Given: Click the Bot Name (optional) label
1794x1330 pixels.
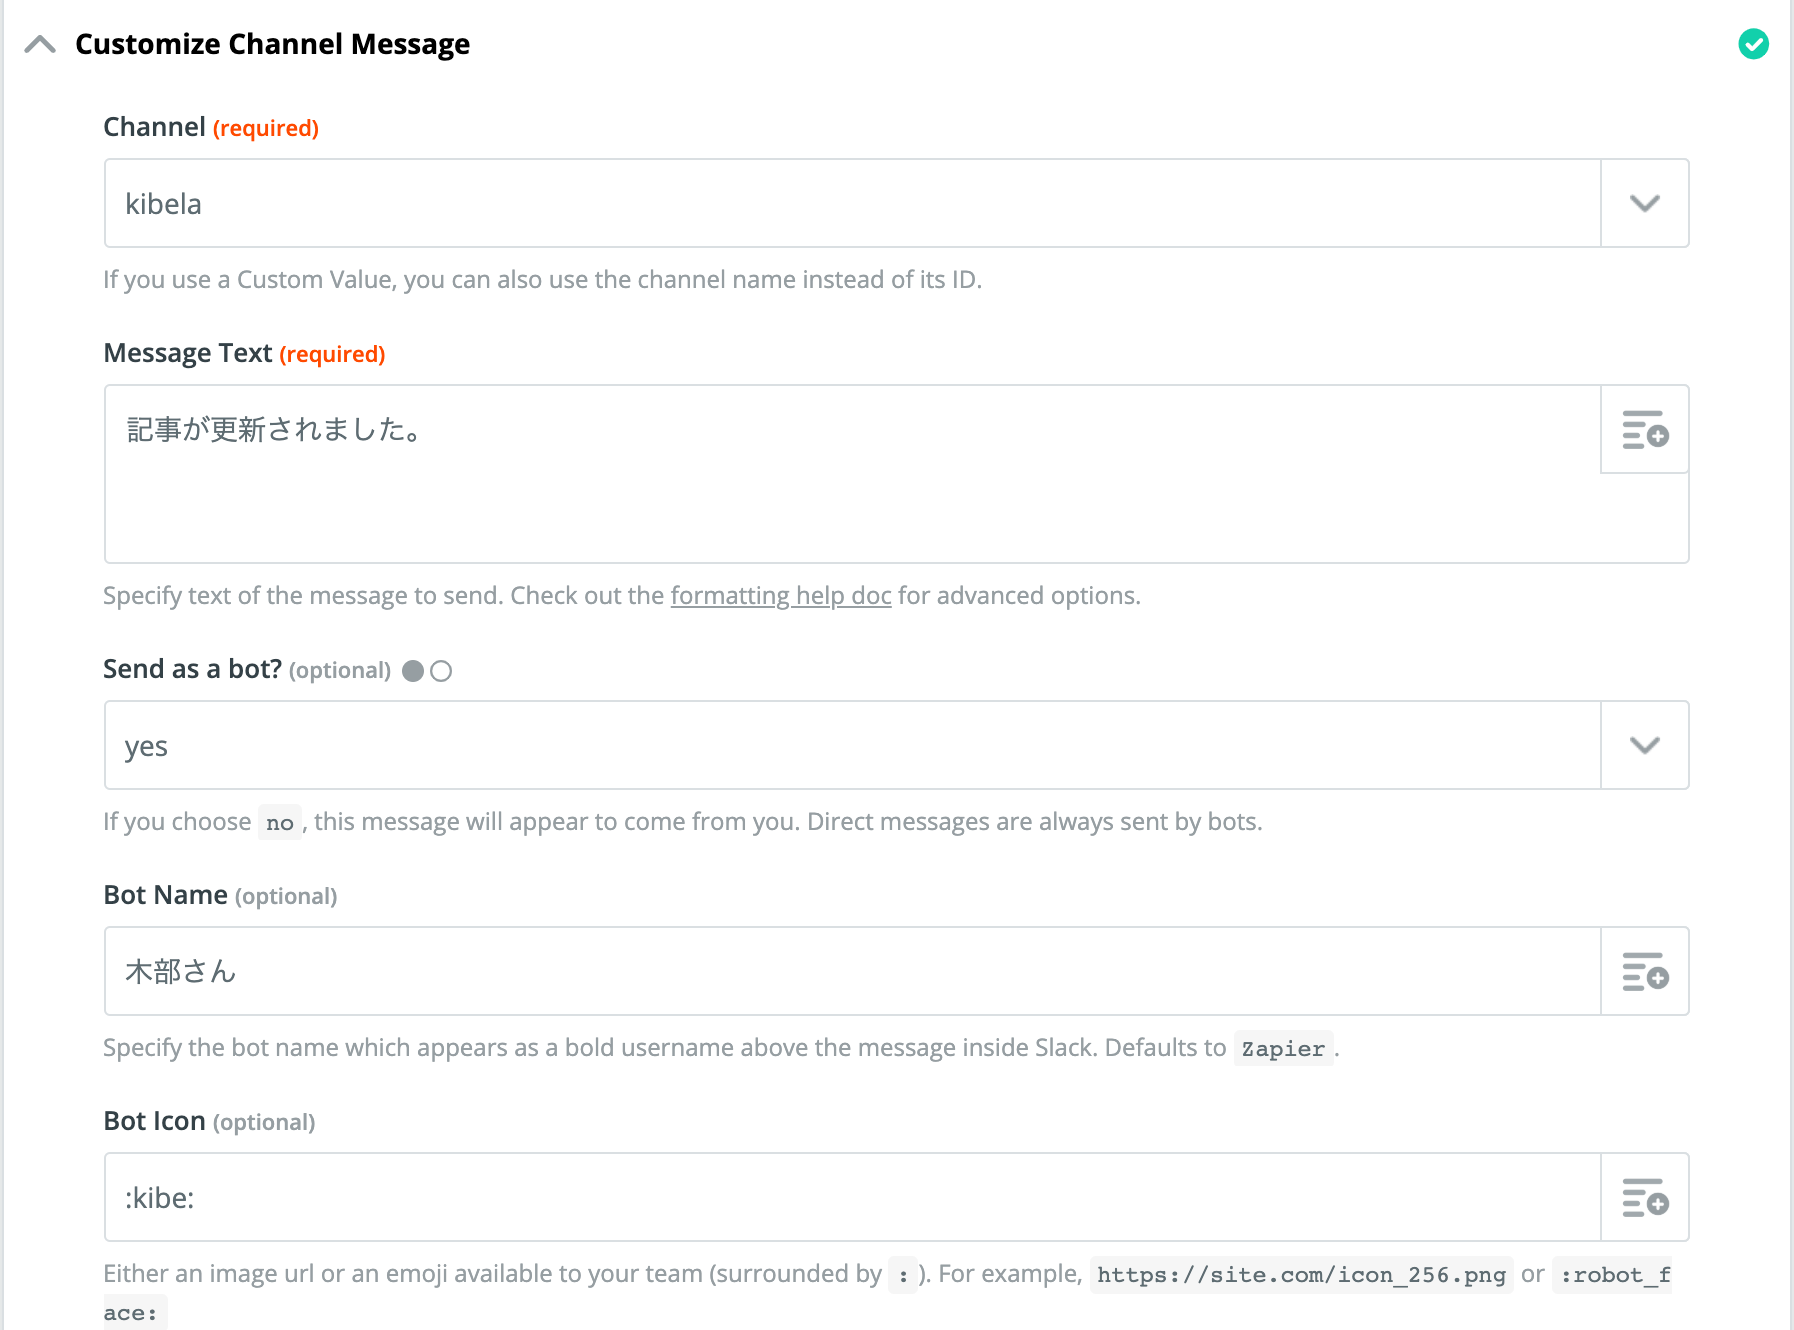Looking at the screenshot, I should [220, 895].
